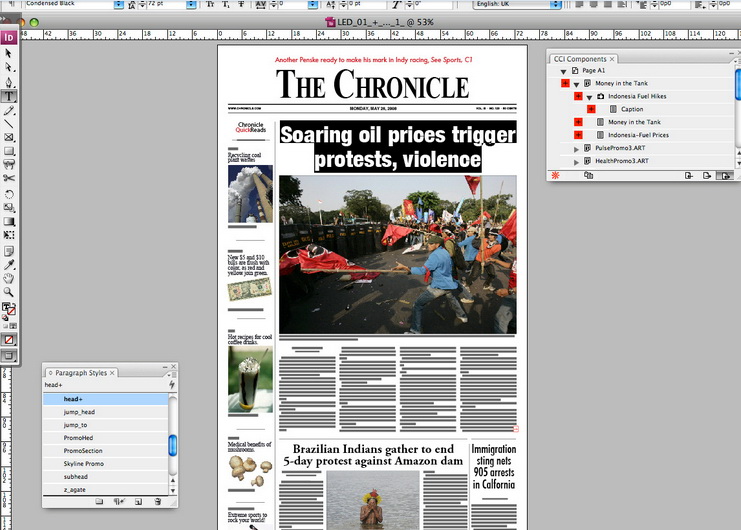Click the protest photo on the page

[x=397, y=255]
